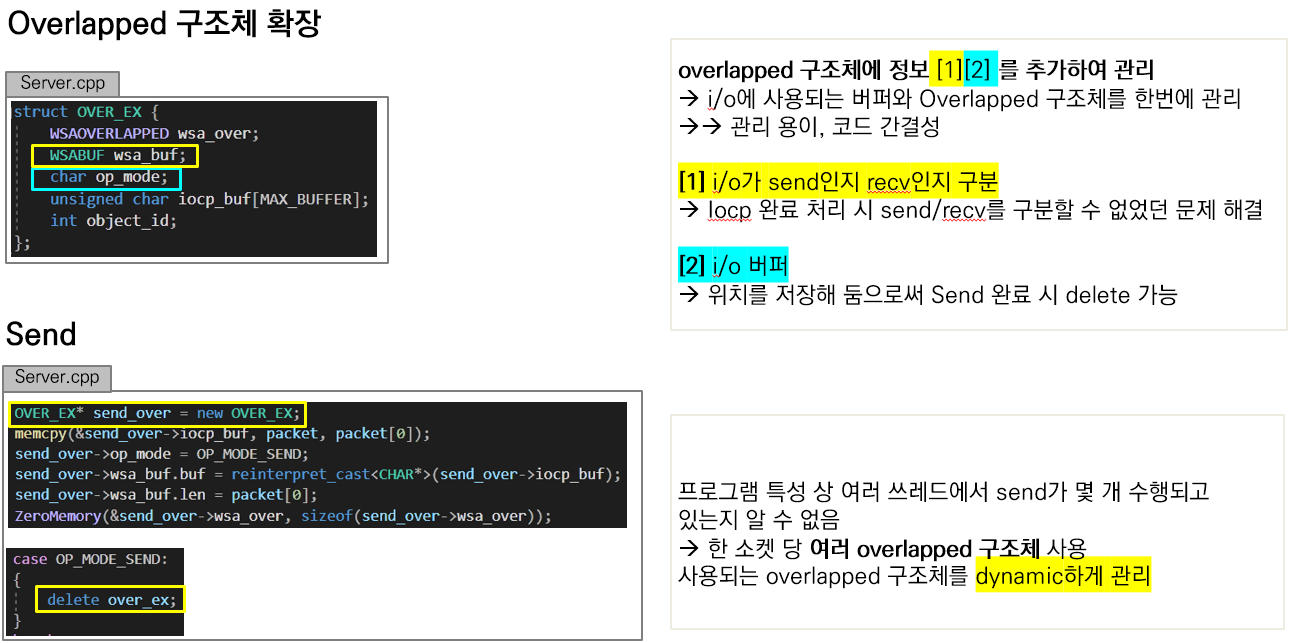Select the Server.cpp label under the Send heading
1291x643 pixels.
tap(57, 378)
